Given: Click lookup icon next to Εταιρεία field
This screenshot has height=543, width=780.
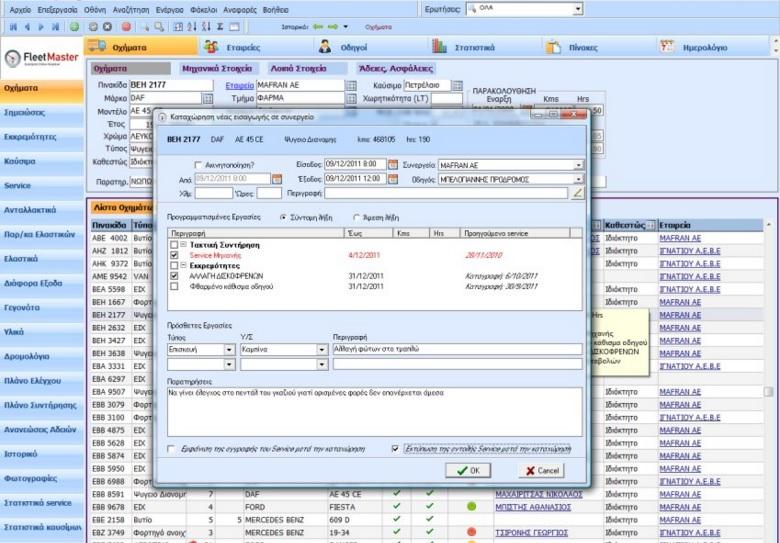Looking at the screenshot, I should tap(351, 86).
